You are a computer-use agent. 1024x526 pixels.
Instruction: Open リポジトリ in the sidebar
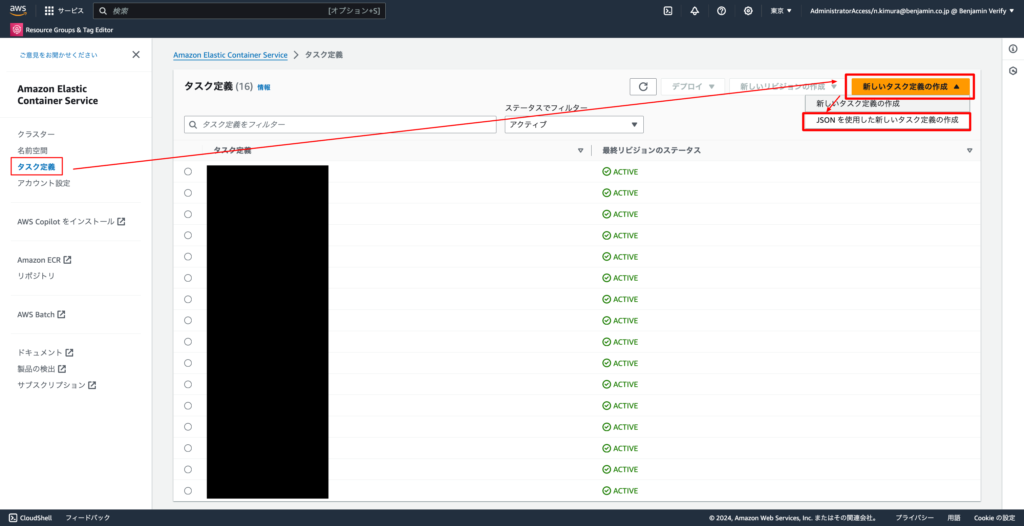pos(36,276)
